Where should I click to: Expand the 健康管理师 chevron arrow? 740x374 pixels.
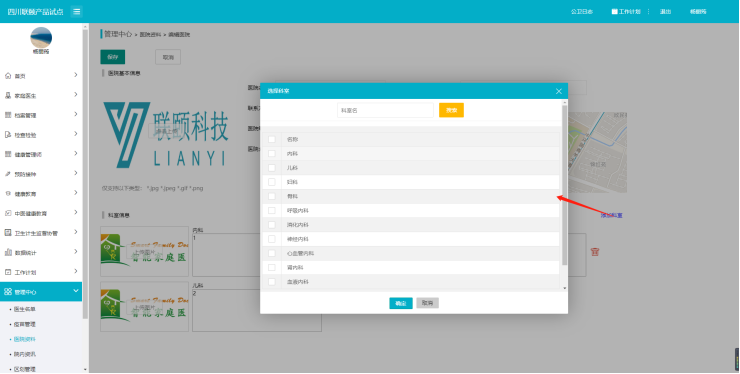76,154
